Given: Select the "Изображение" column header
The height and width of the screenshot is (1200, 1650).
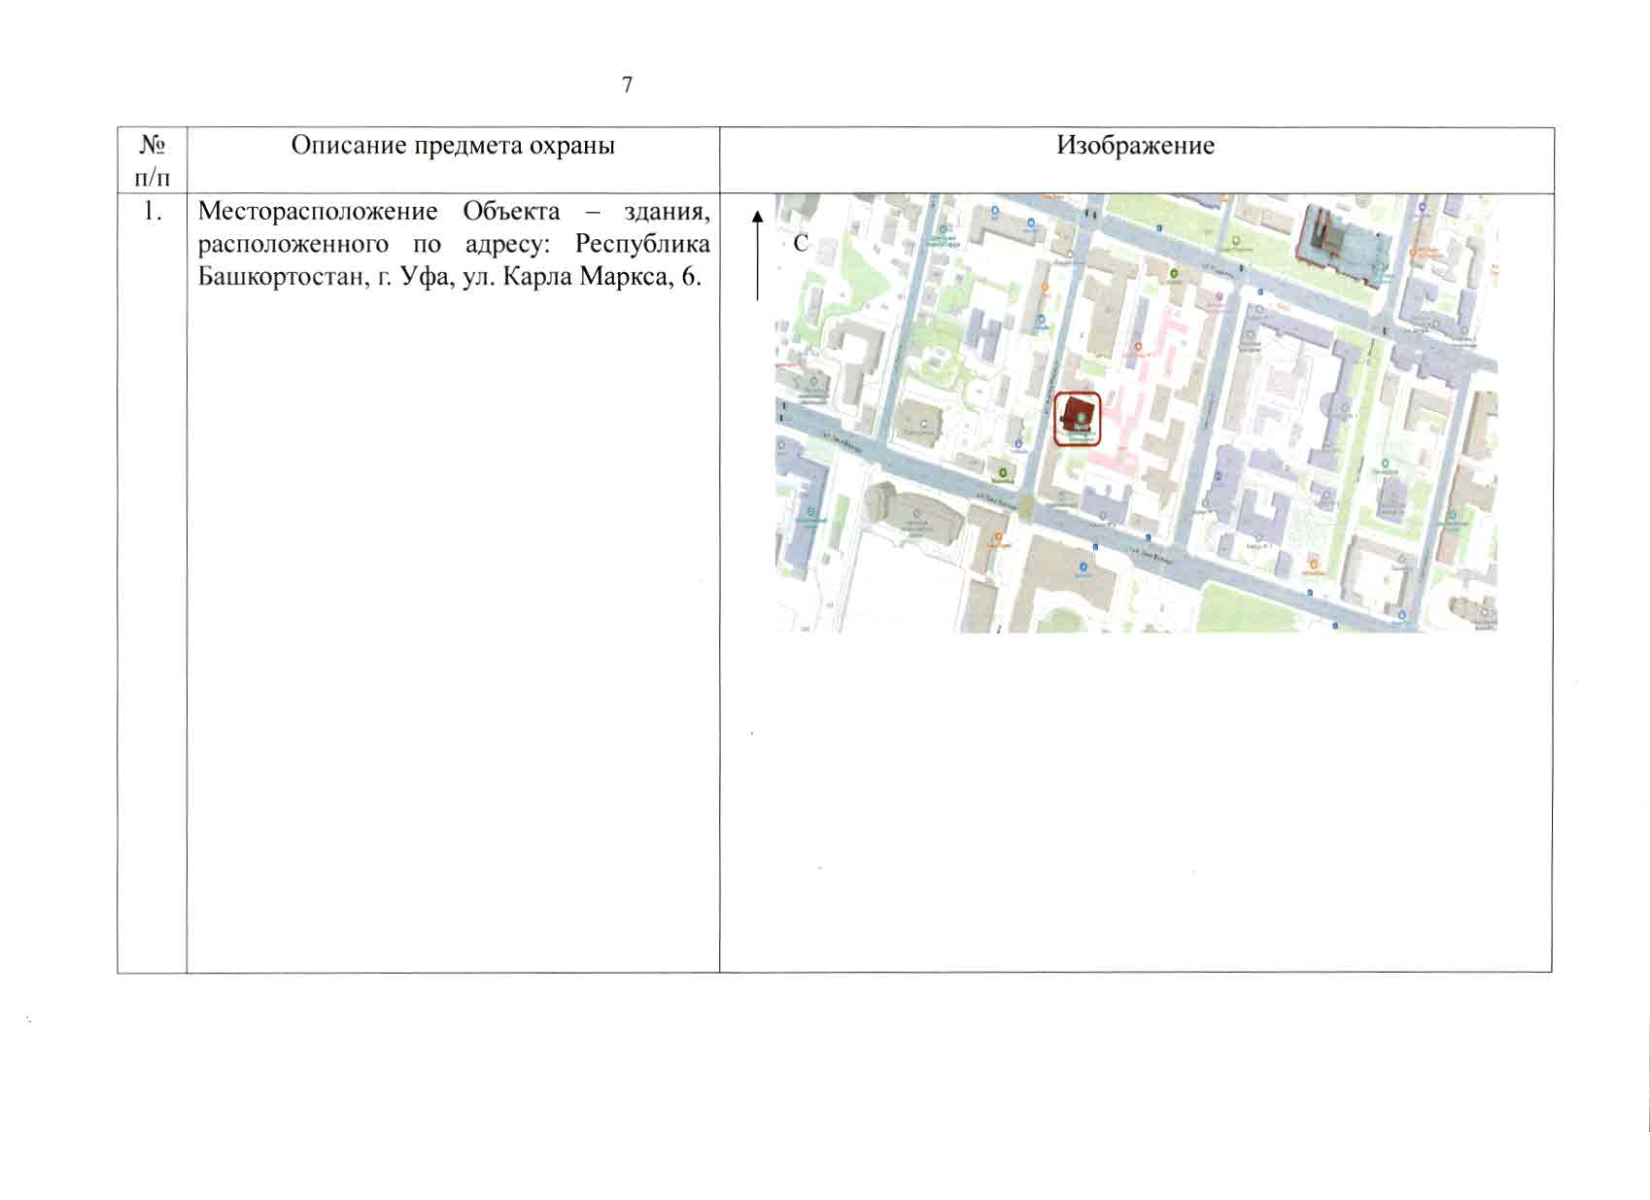Looking at the screenshot, I should (1135, 146).
